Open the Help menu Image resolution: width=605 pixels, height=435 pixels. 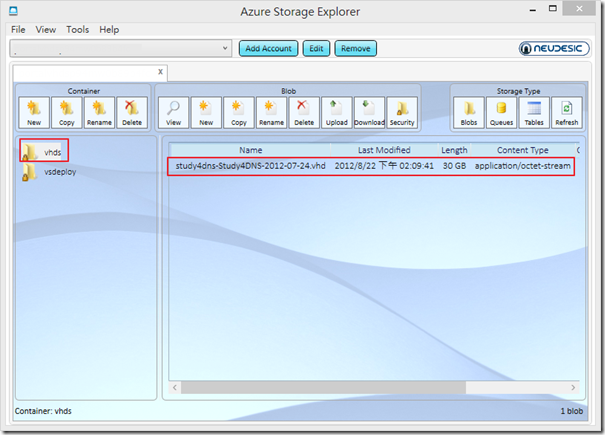pos(109,29)
